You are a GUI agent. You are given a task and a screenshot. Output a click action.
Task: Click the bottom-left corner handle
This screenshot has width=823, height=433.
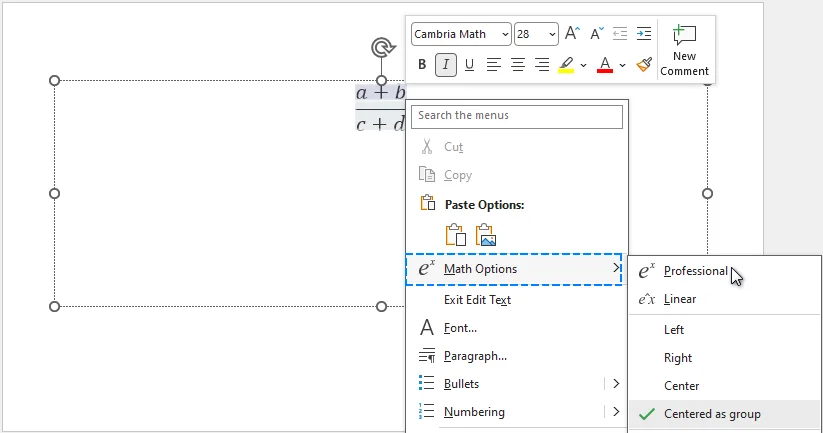pos(55,307)
